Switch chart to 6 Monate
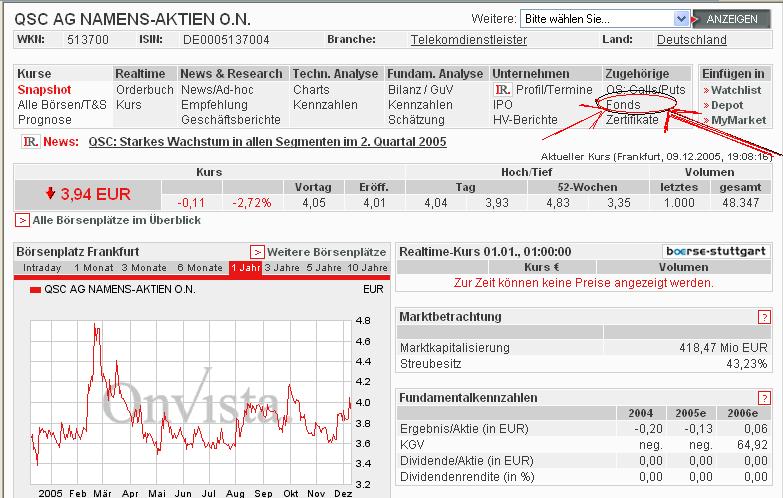Viewport: 783px width, 498px height. point(200,268)
